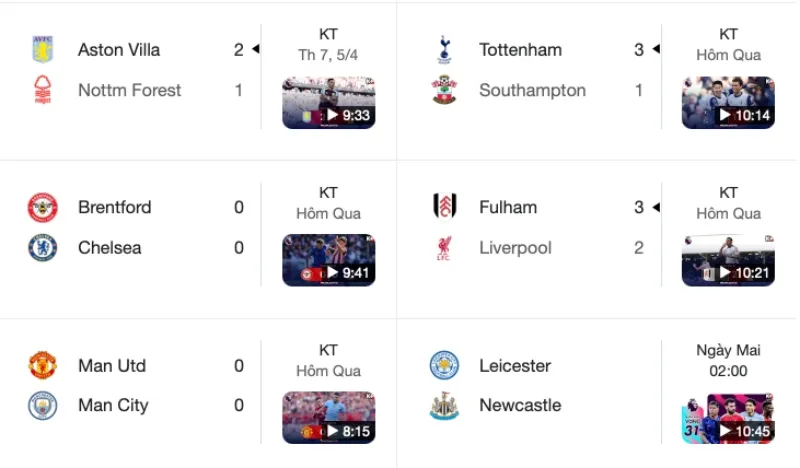This screenshot has height=468, width=800.
Task: Play the Manchester derby 8:15 video
Action: point(329,418)
